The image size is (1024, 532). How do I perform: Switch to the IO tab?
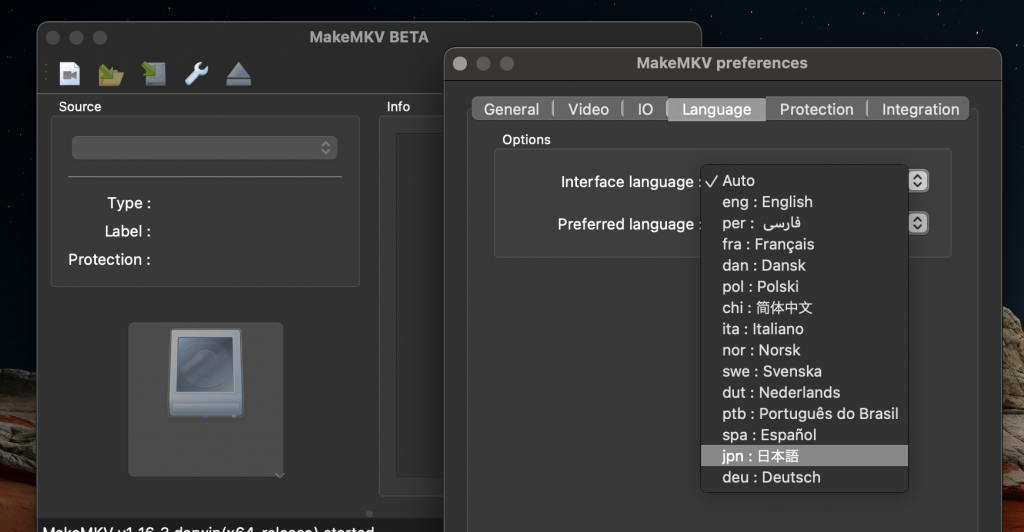[x=645, y=109]
